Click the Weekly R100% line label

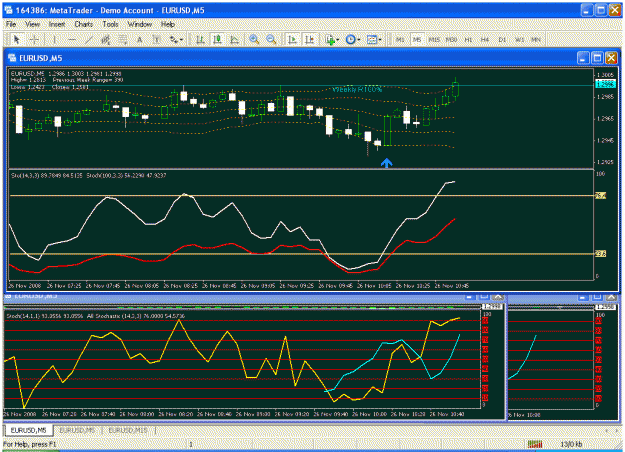tap(357, 89)
